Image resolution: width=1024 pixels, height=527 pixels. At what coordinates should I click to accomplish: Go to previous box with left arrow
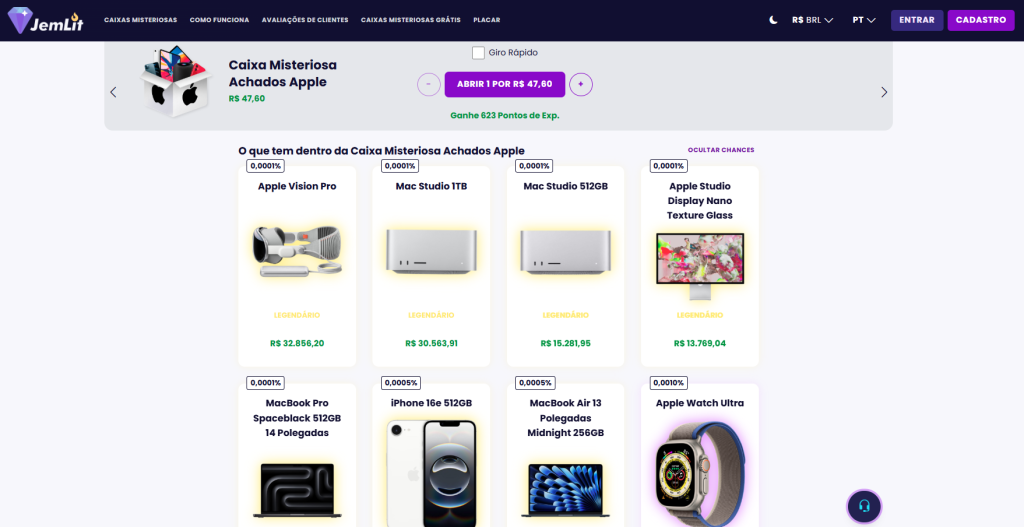click(113, 92)
